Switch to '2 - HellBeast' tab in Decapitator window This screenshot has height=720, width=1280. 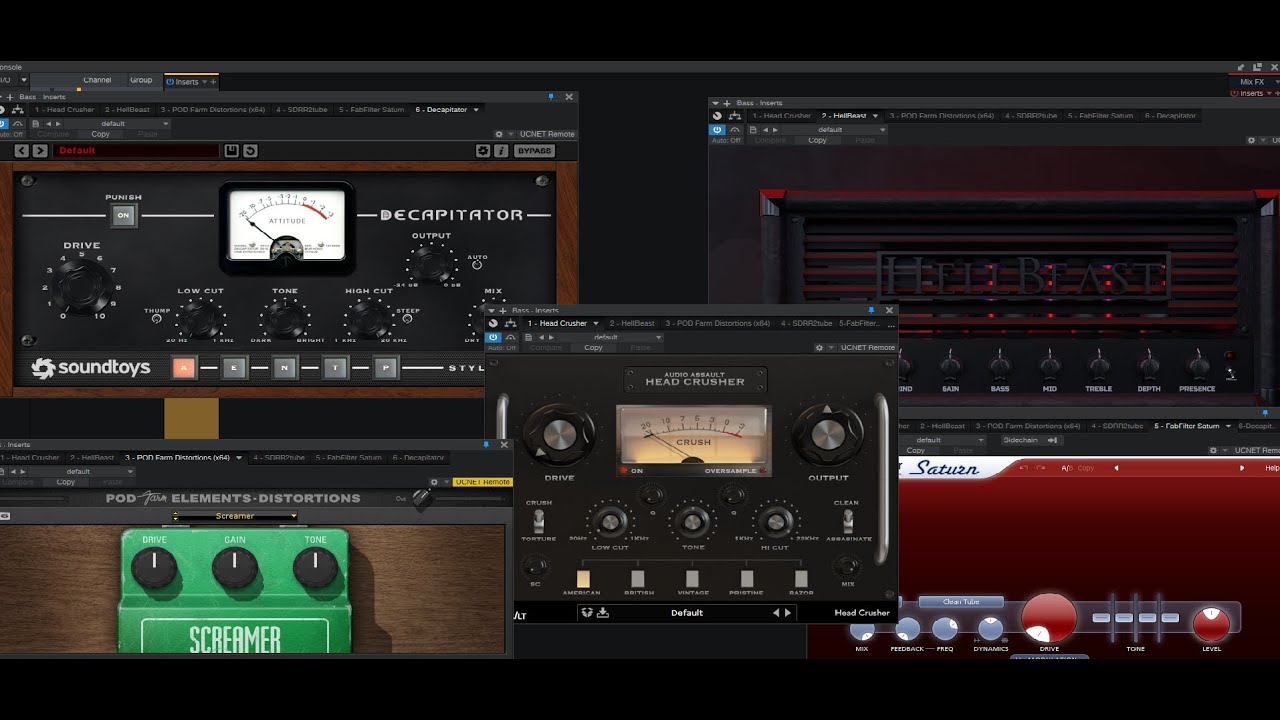(127, 110)
